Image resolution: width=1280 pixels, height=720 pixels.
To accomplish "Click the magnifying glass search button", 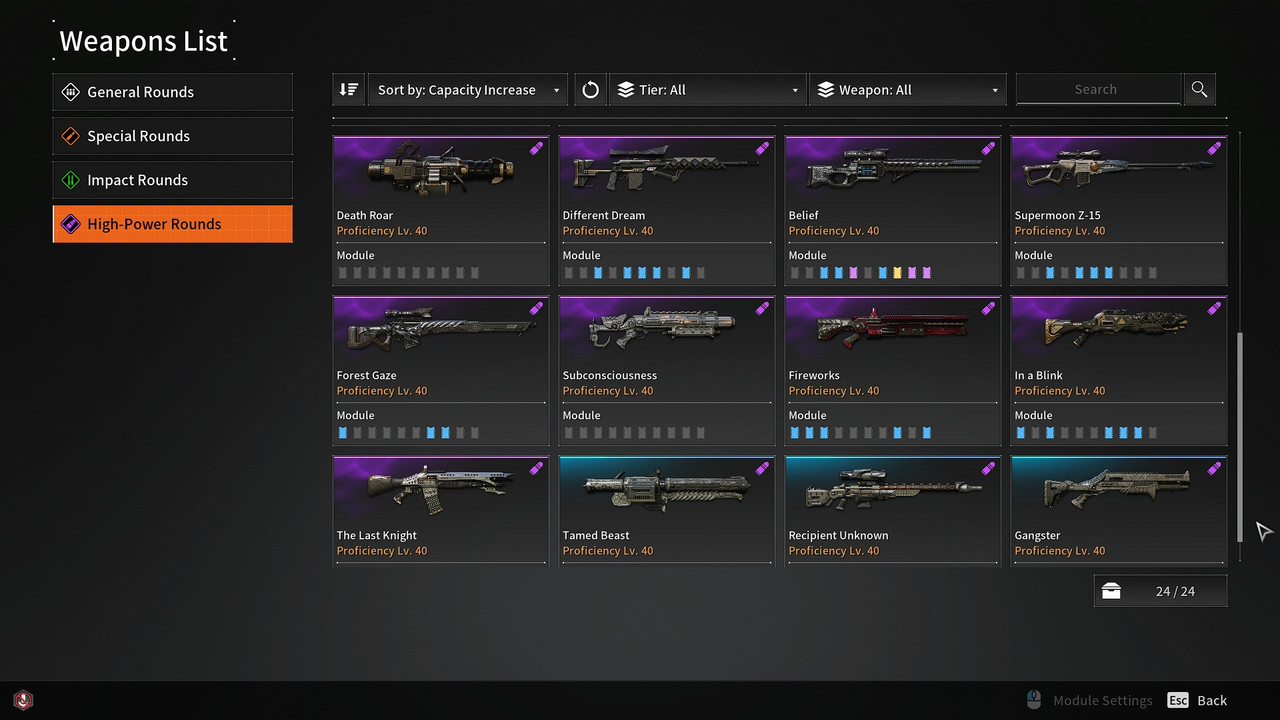I will click(x=1199, y=89).
